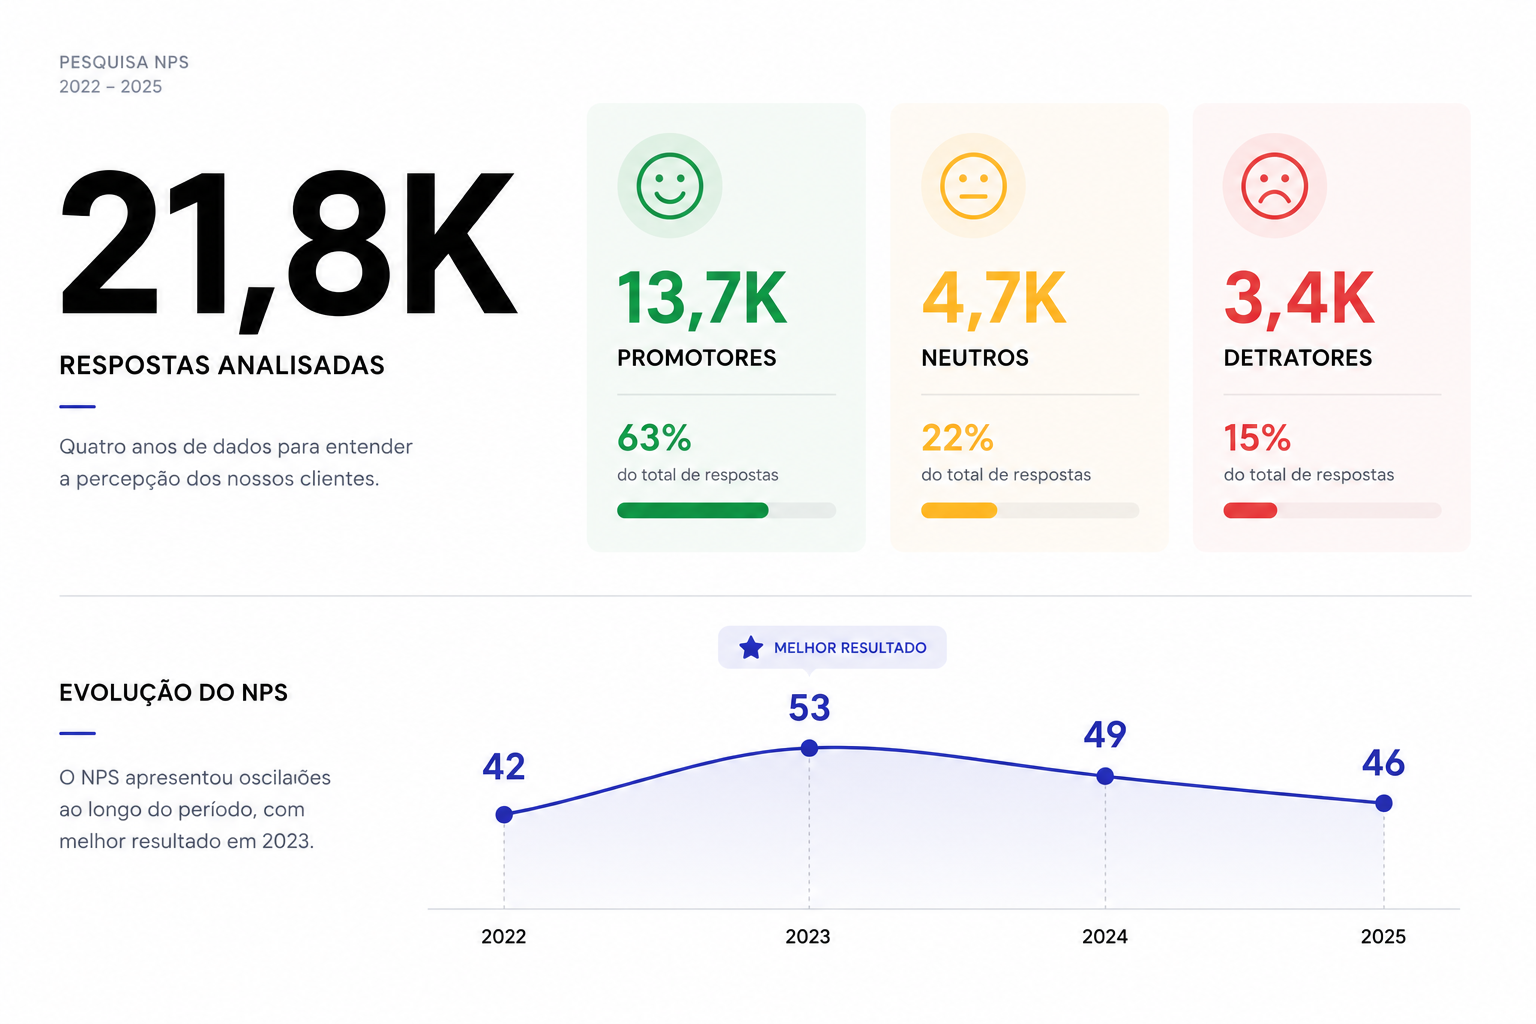Click the 13,7K promoters value

(702, 299)
